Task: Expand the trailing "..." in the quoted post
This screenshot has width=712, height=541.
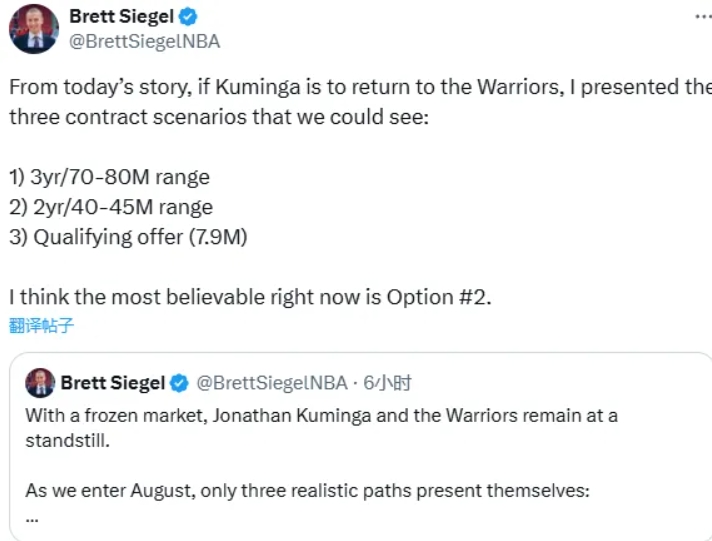Action: 33,517
